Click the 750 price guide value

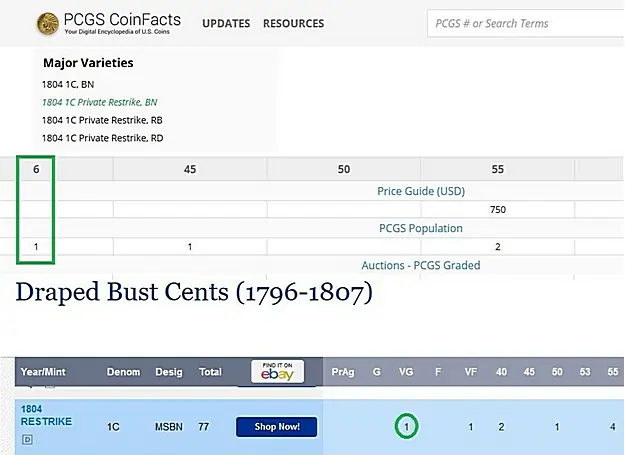497,210
